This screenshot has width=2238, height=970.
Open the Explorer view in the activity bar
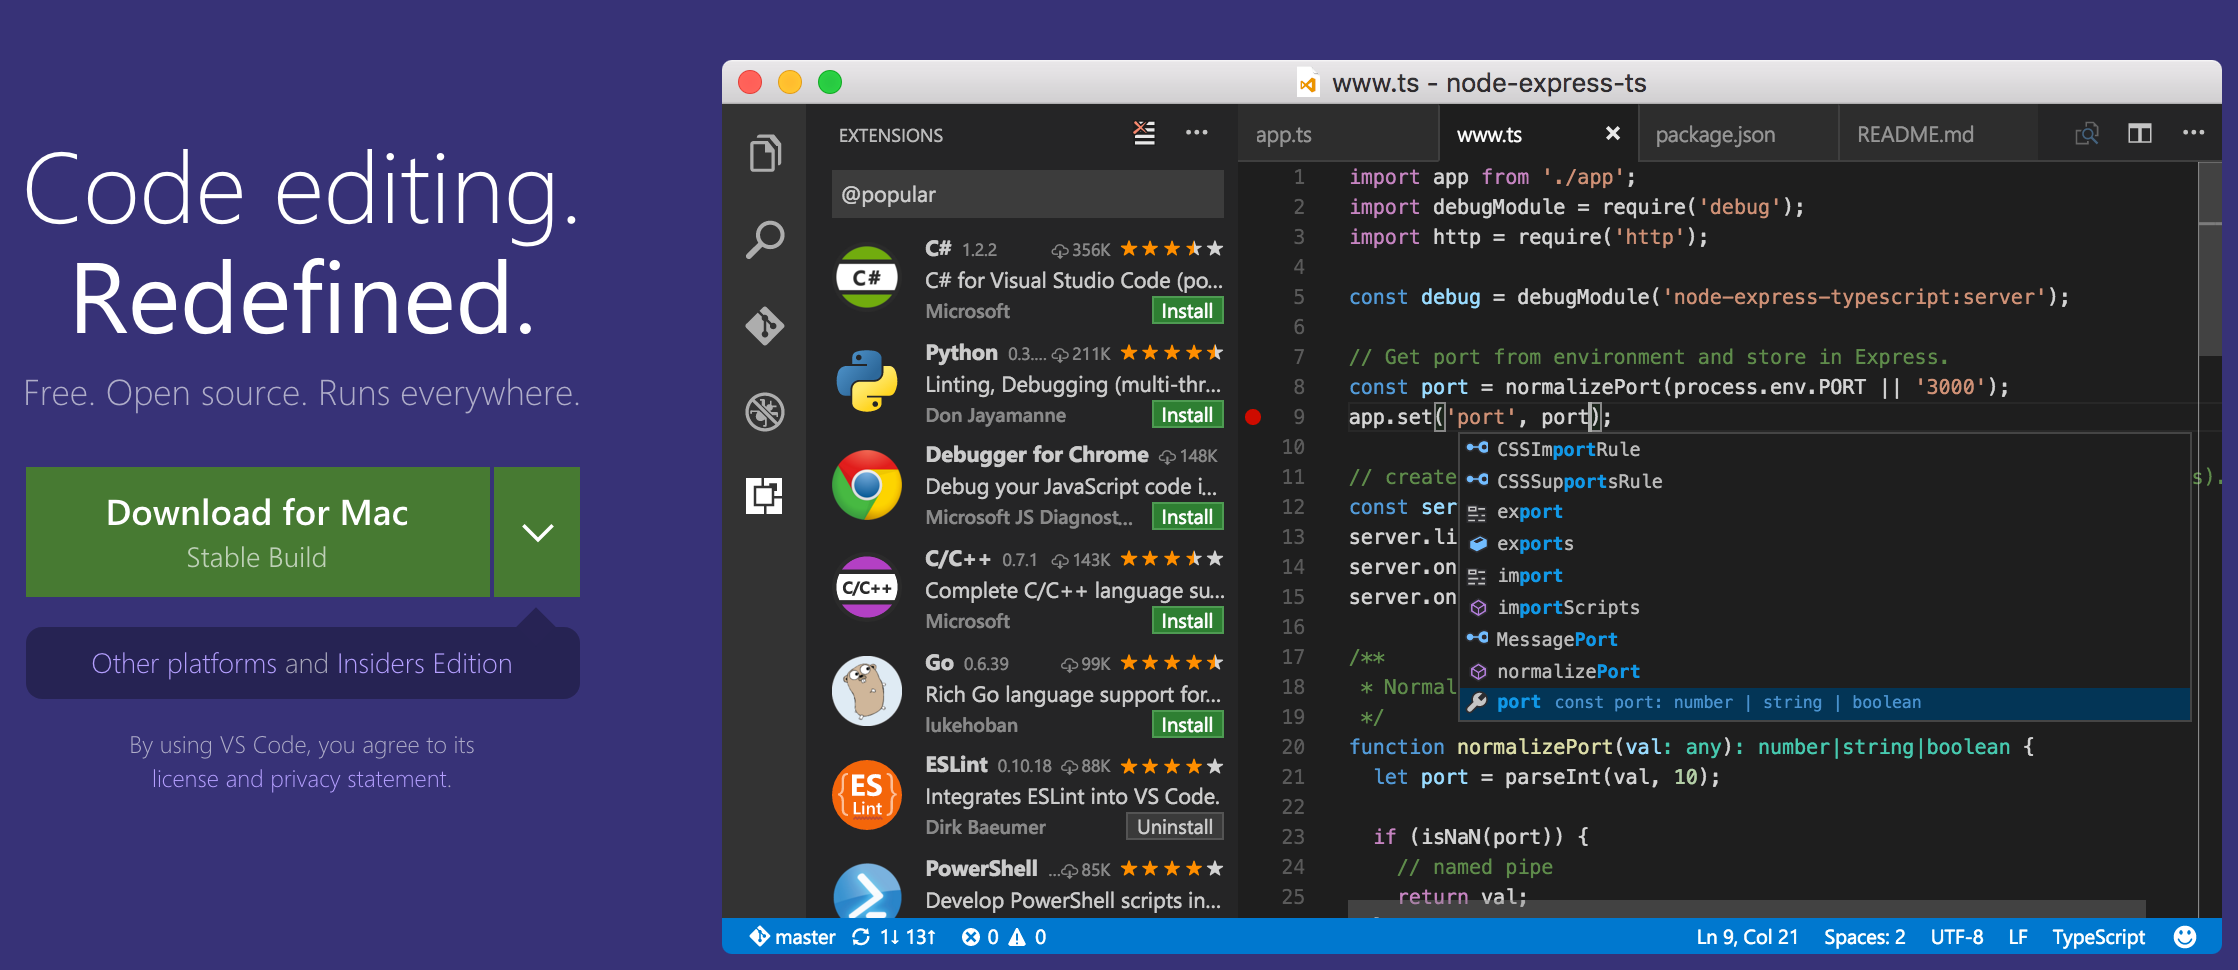coord(766,152)
